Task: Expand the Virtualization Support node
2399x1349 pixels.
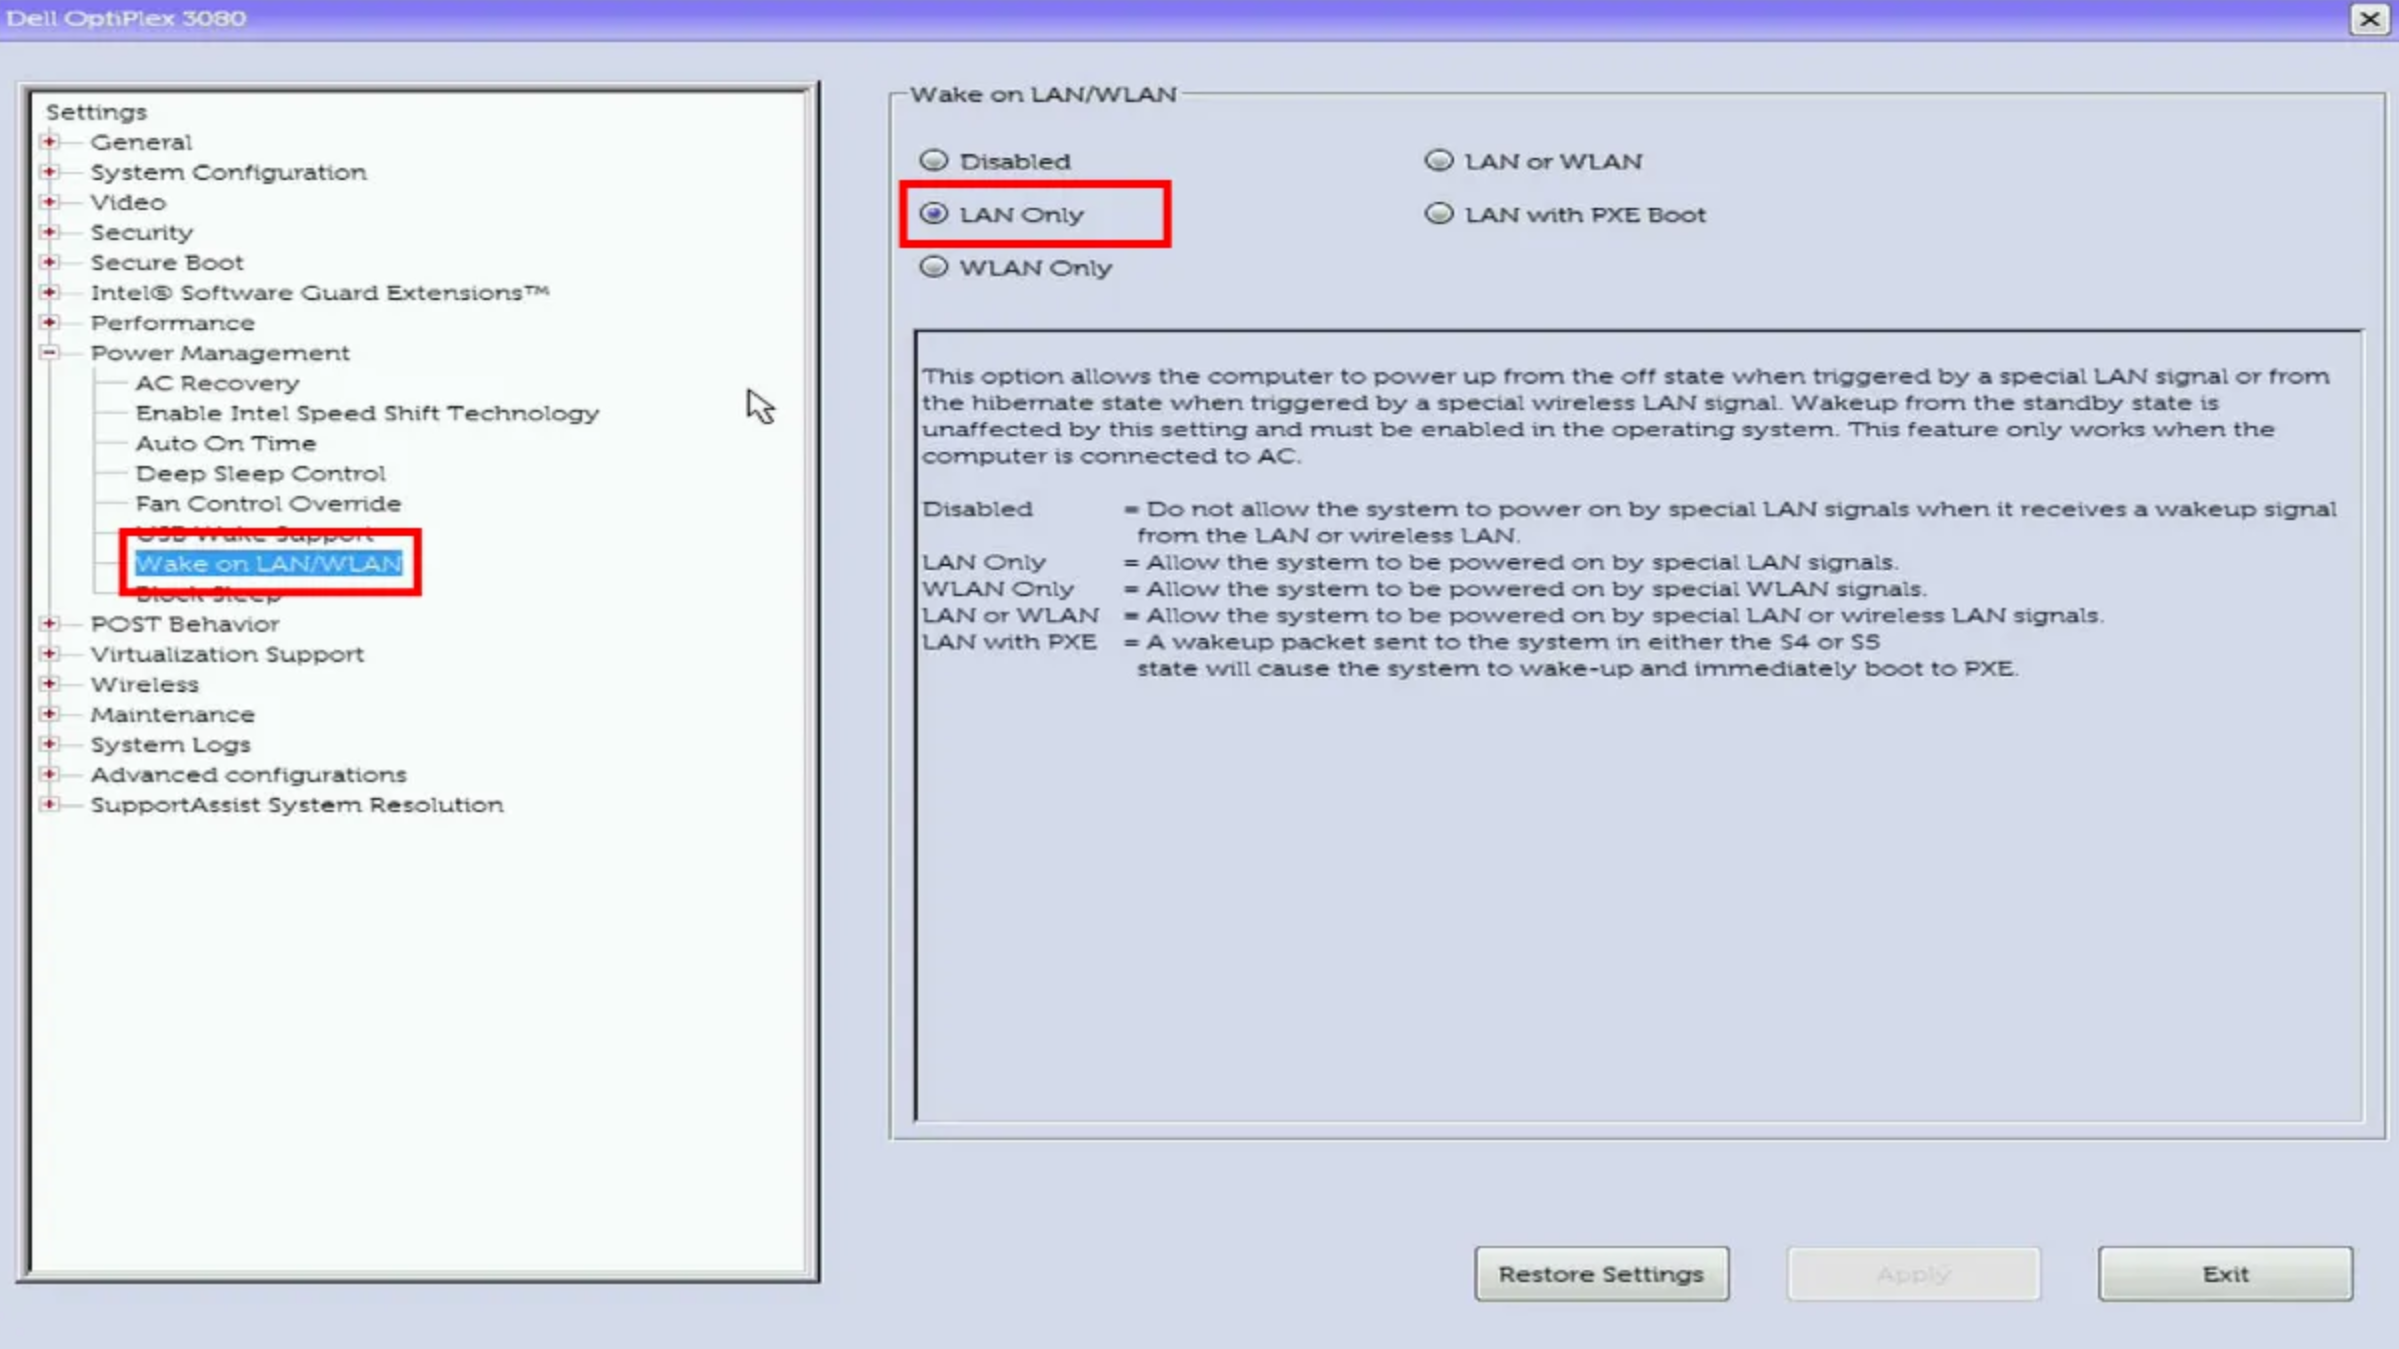Action: point(48,654)
